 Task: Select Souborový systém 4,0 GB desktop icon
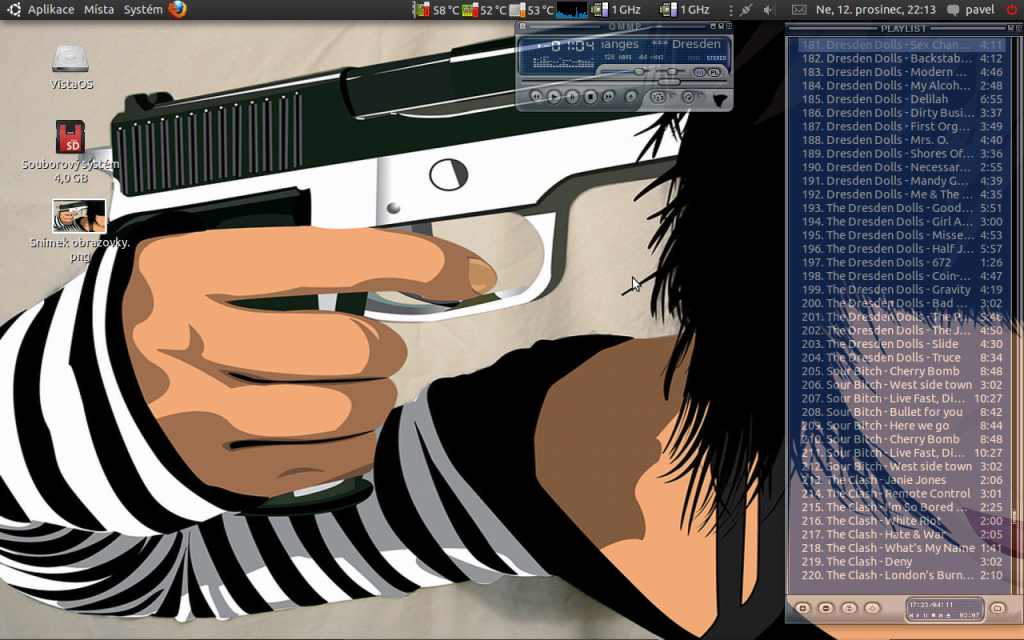click(x=71, y=152)
